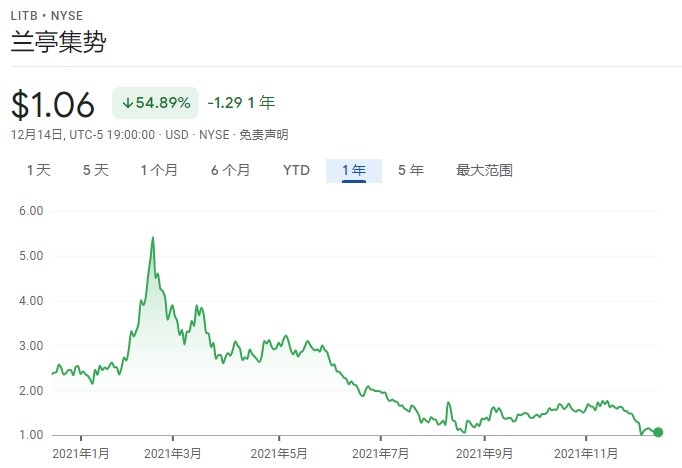Click the $1.06 current price
The image size is (682, 468).
tap(53, 104)
